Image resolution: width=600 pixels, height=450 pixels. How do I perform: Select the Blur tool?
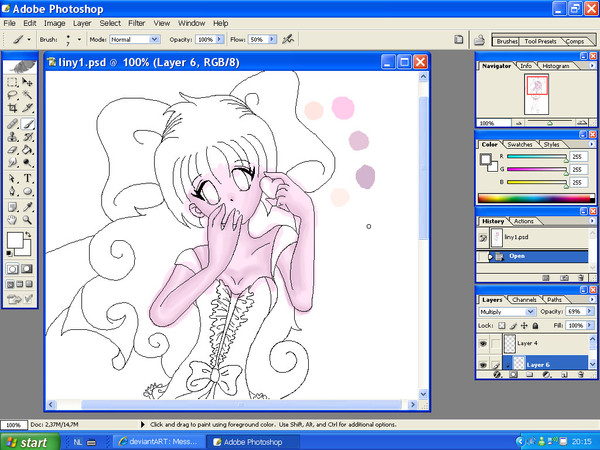(12, 162)
